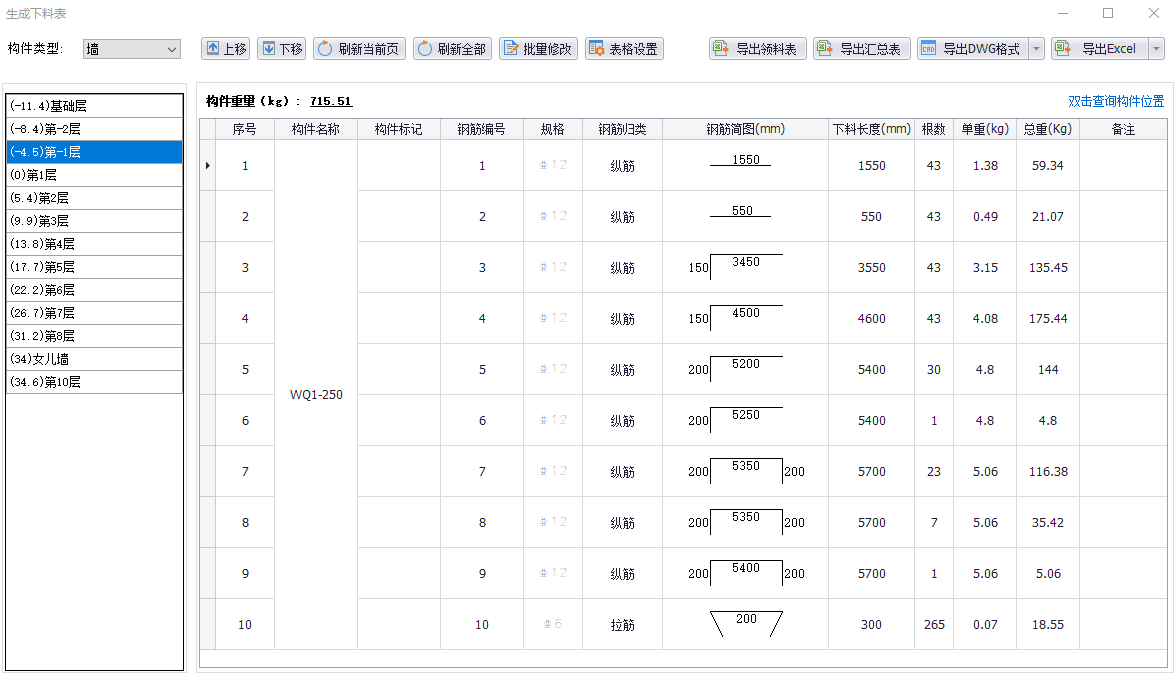This screenshot has width=1175, height=676.
Task: Click the 上移 move-up icon button
Action: 226,49
